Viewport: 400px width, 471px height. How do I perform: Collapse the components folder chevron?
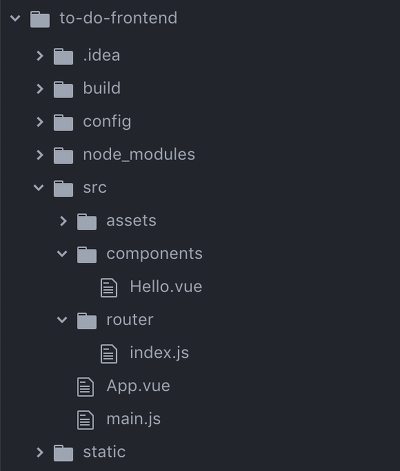62,254
